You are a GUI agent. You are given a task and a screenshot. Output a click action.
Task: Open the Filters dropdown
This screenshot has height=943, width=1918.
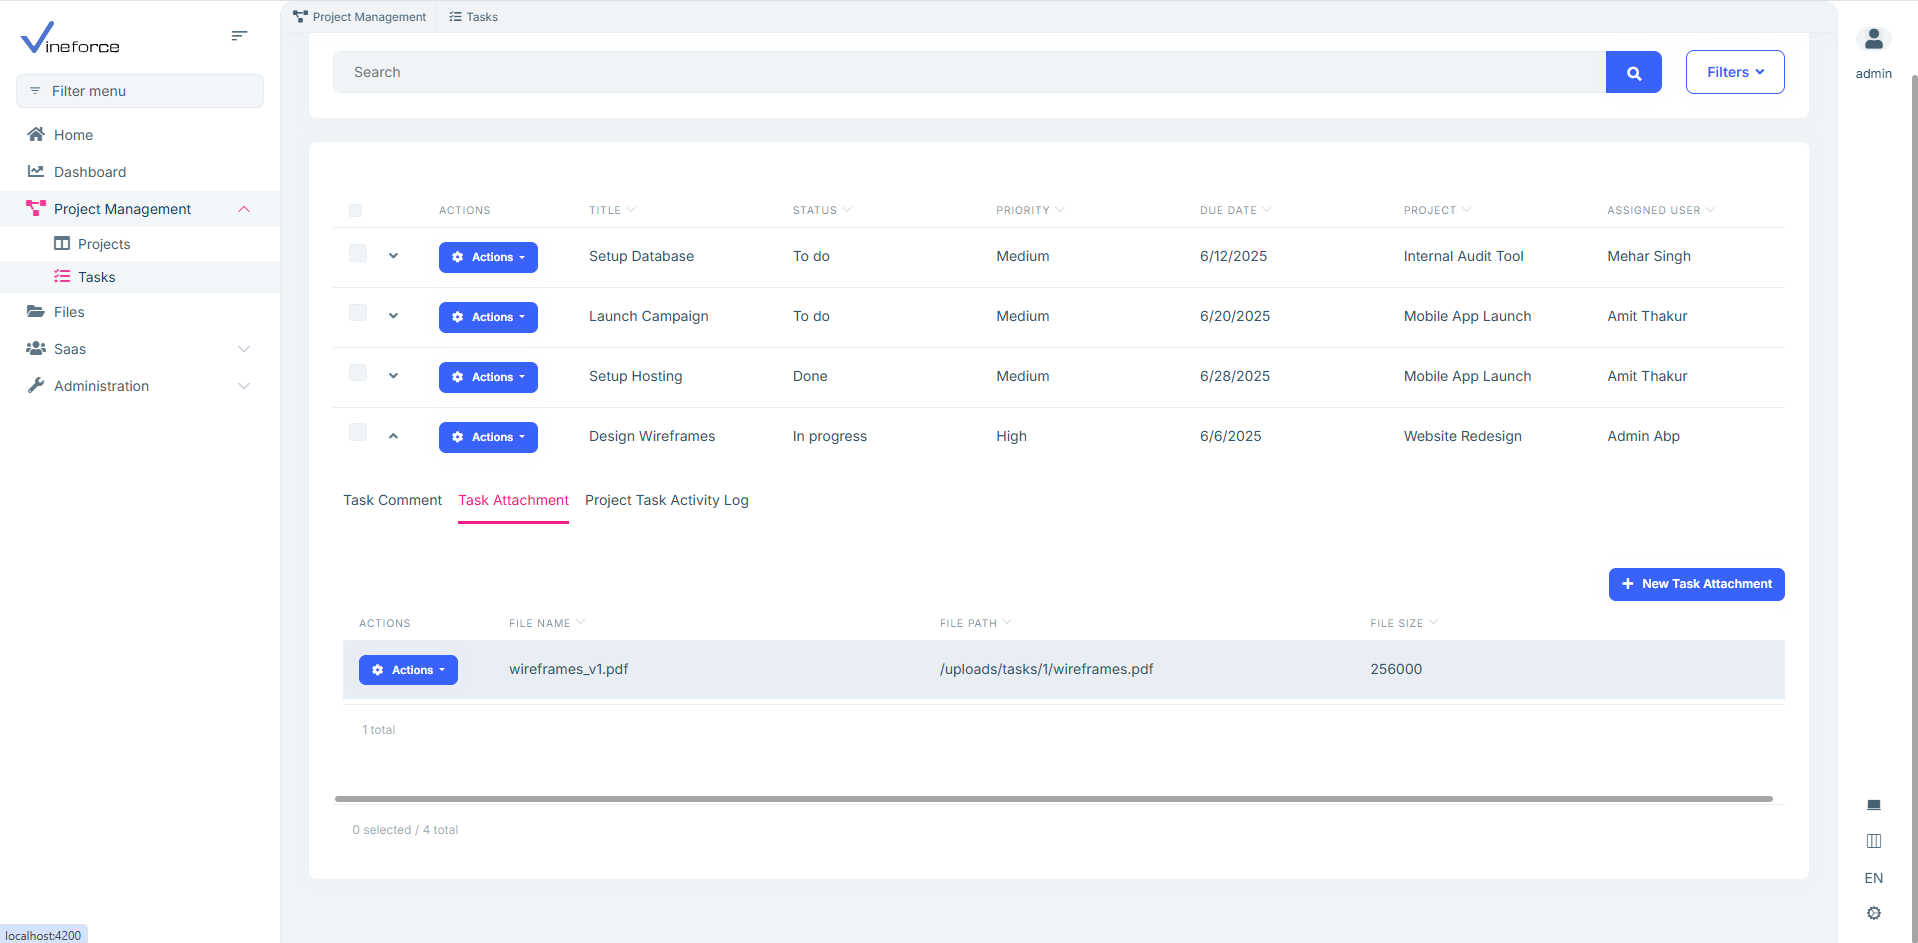(1734, 72)
